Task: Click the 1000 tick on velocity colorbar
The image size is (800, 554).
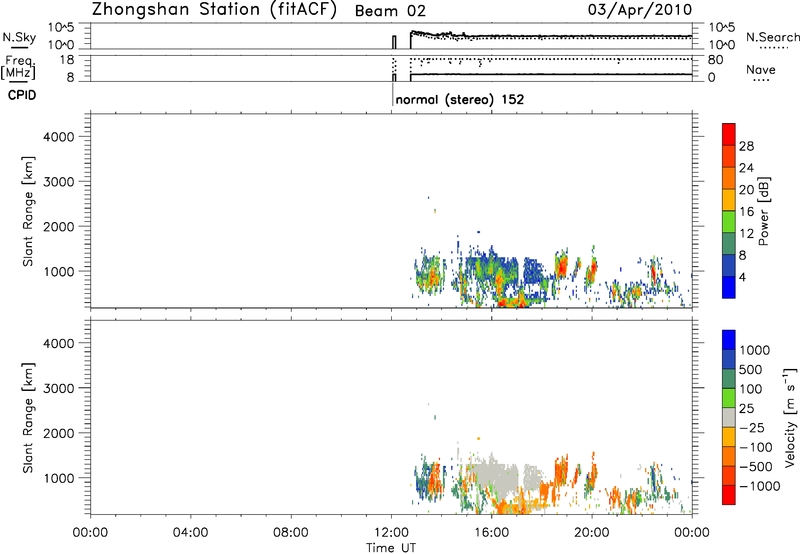Action: 754,350
